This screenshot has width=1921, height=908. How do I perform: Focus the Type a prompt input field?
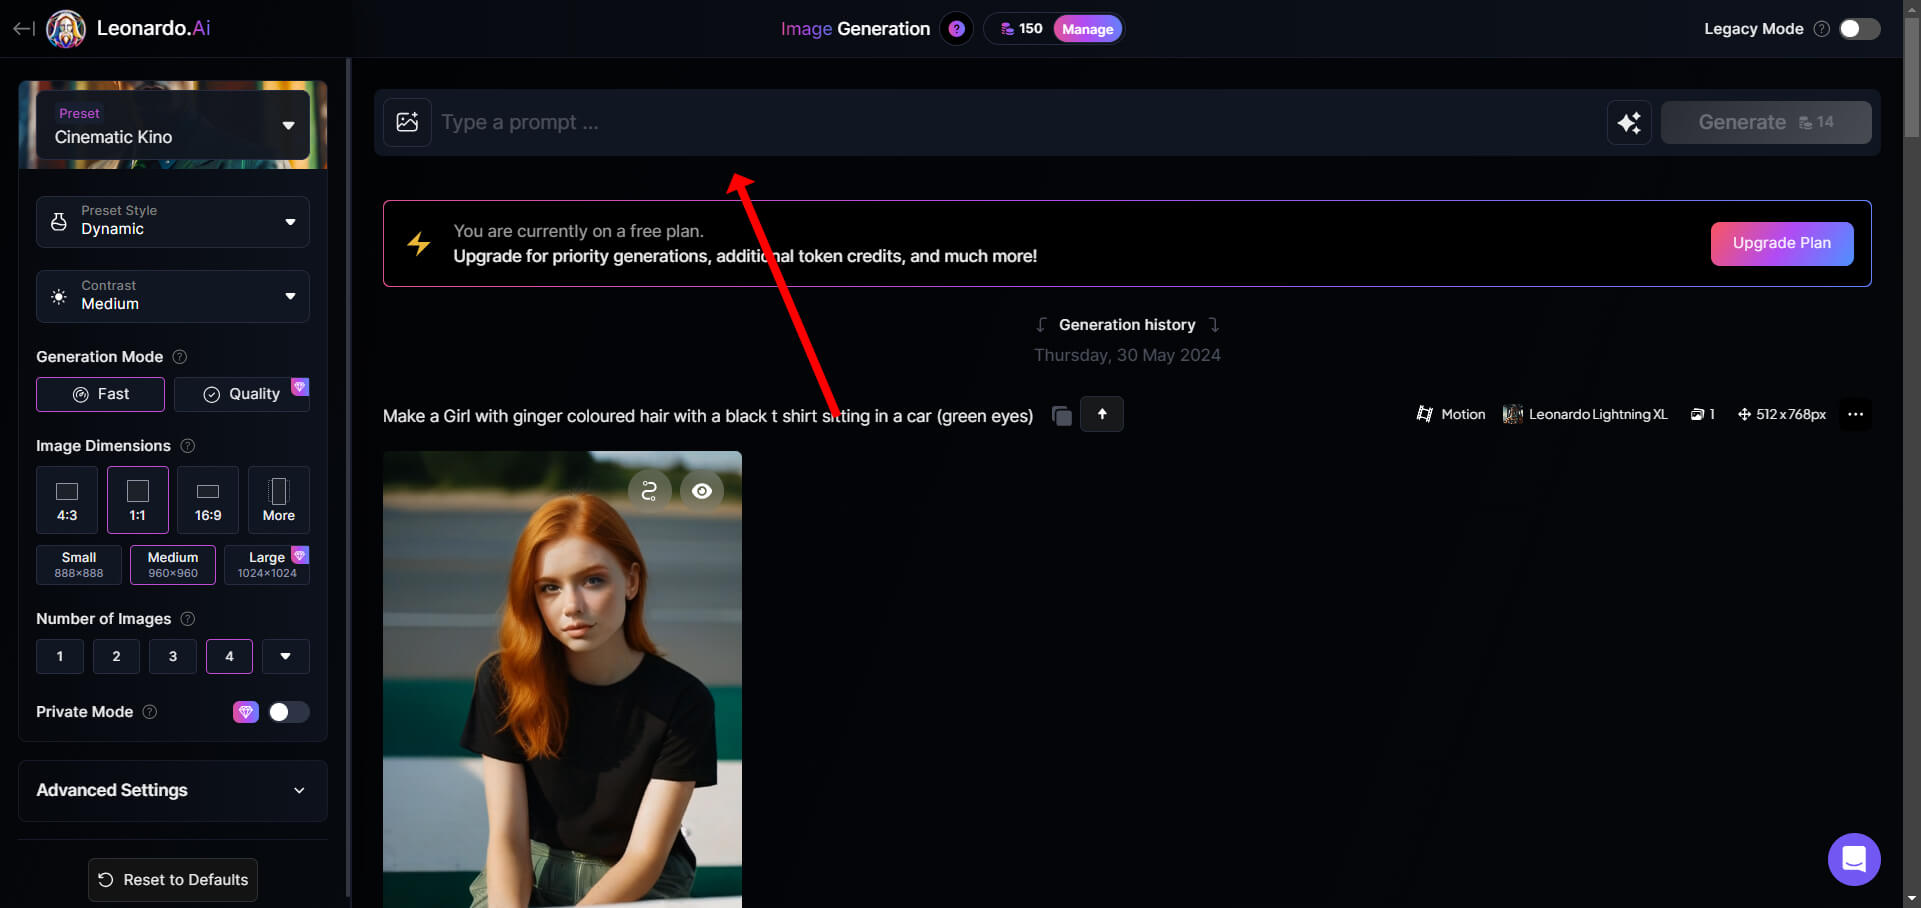pyautogui.click(x=1015, y=122)
